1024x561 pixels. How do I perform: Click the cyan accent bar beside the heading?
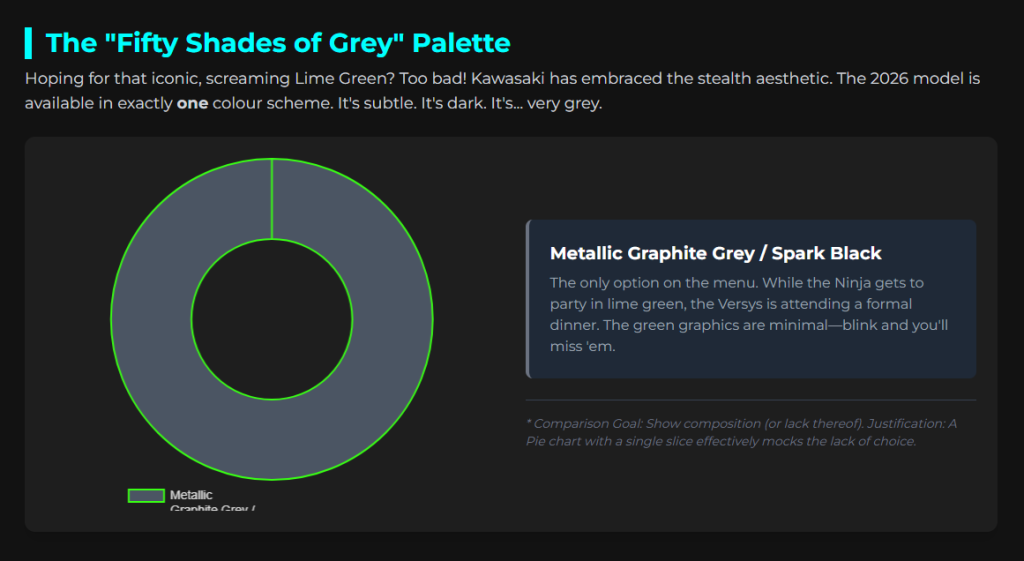(28, 43)
